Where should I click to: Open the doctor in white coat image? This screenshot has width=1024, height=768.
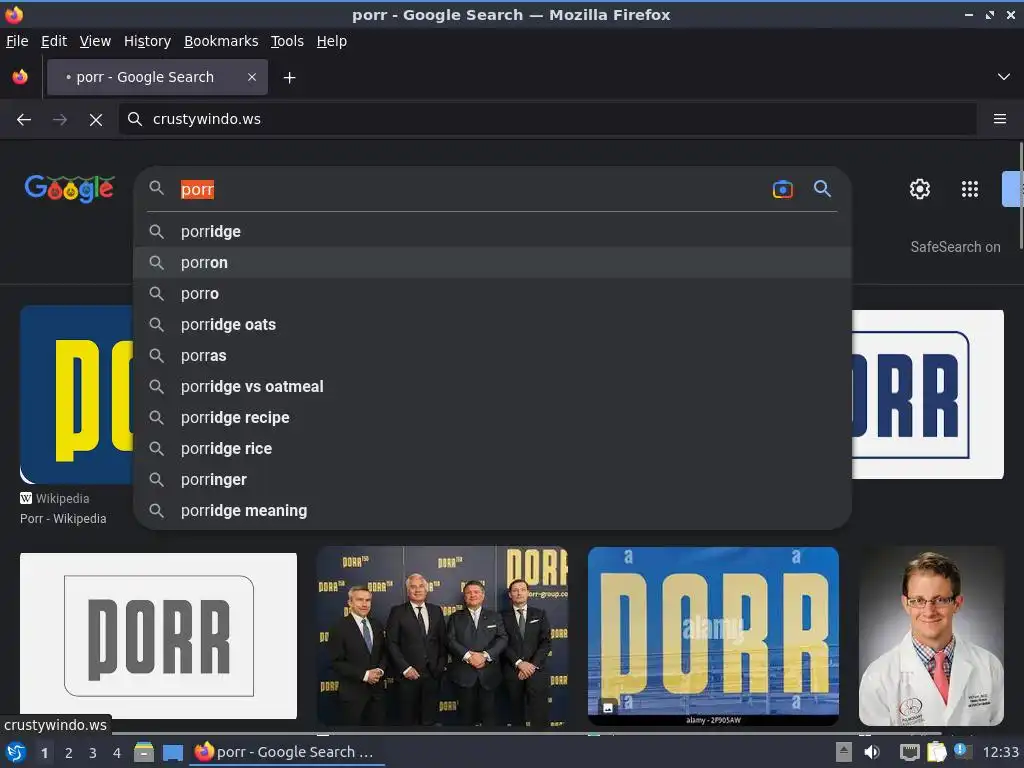click(931, 636)
